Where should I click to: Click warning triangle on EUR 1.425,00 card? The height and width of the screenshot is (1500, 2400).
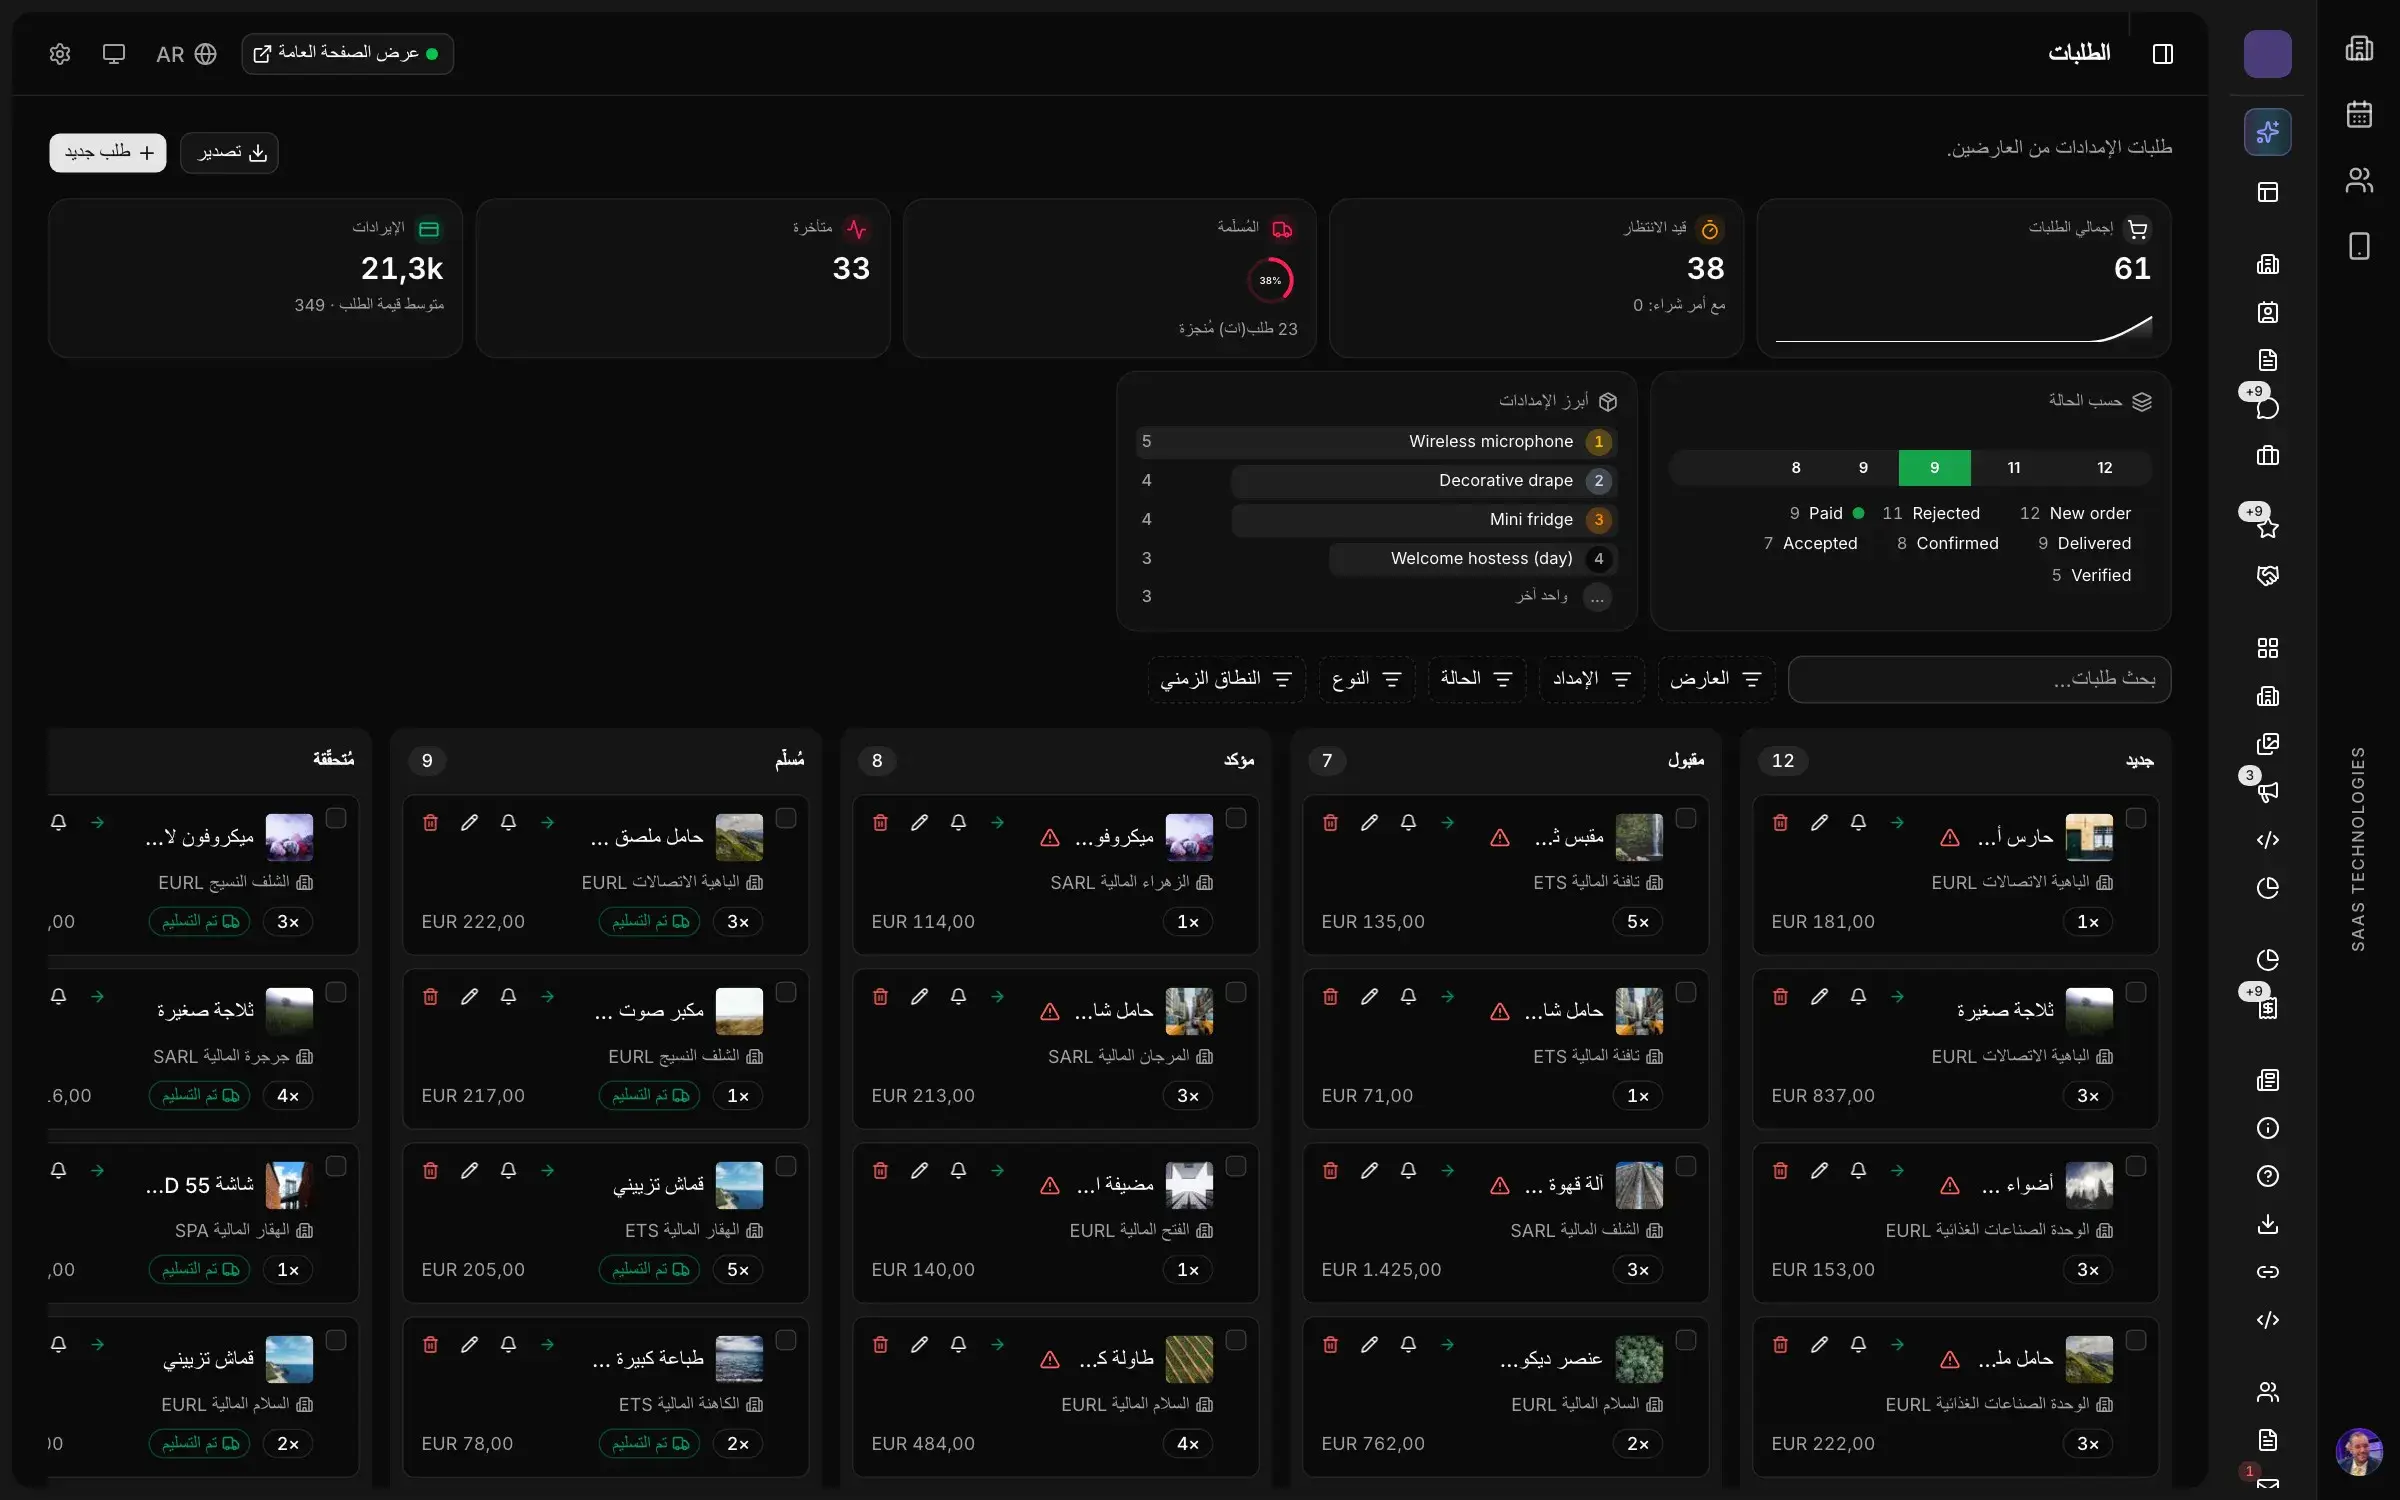[x=1499, y=1186]
